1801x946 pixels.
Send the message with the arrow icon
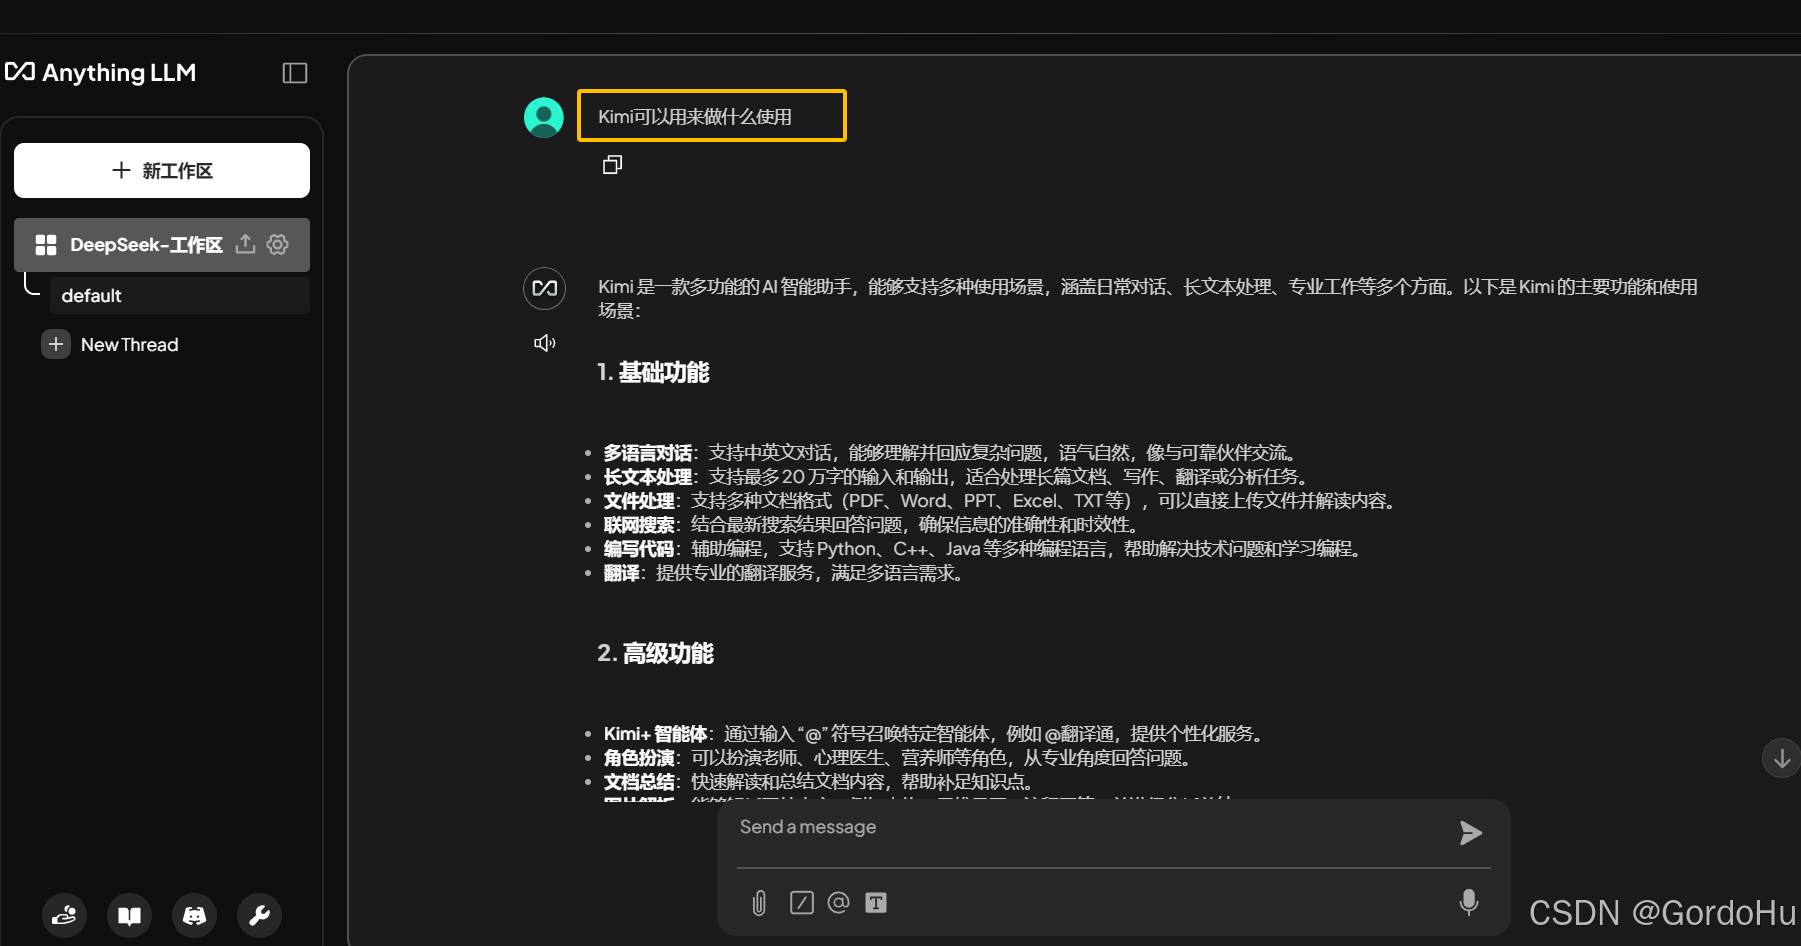[x=1470, y=833]
